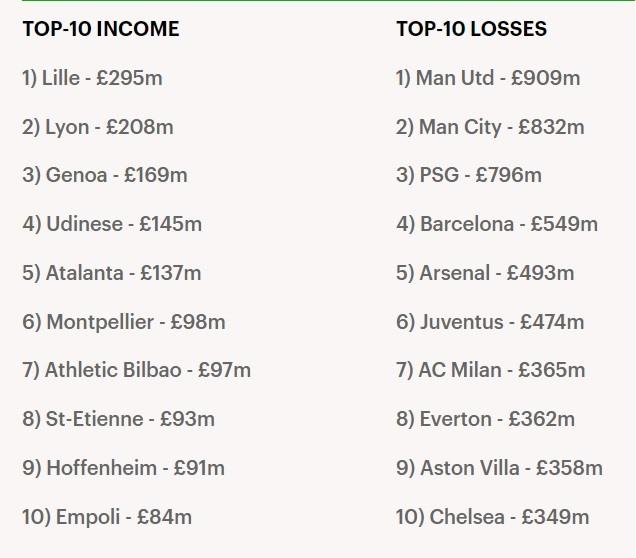Select the Everton £362m entry
This screenshot has height=558, width=636.
click(485, 419)
